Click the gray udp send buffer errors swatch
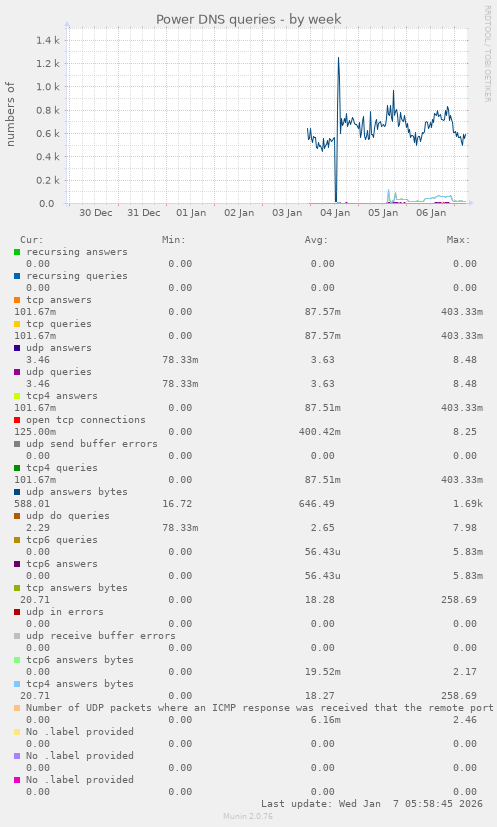This screenshot has width=497, height=827. pyautogui.click(x=17, y=444)
